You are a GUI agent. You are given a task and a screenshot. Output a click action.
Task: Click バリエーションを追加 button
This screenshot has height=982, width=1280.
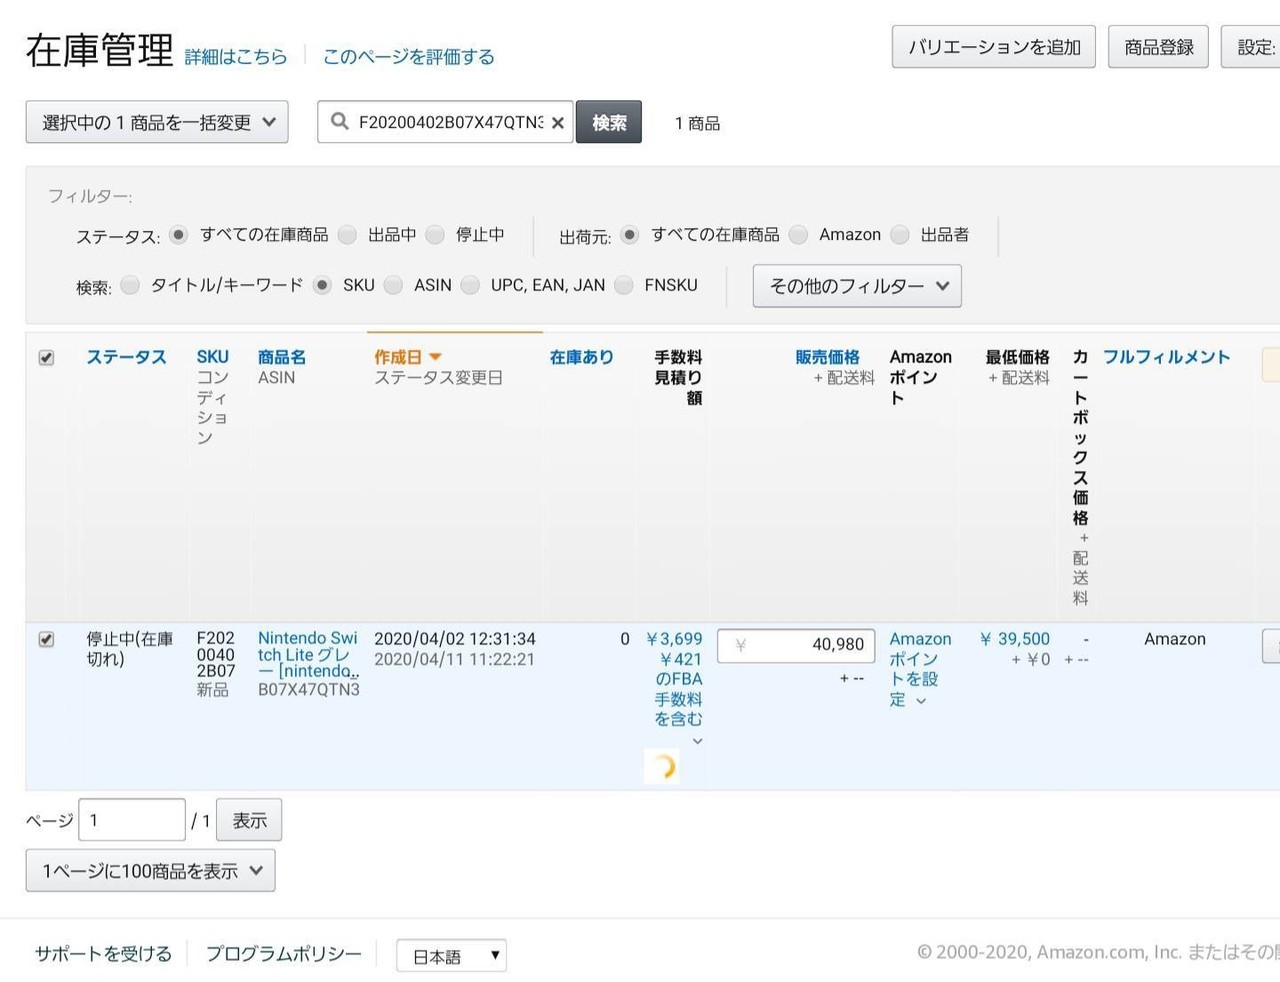[x=994, y=47]
